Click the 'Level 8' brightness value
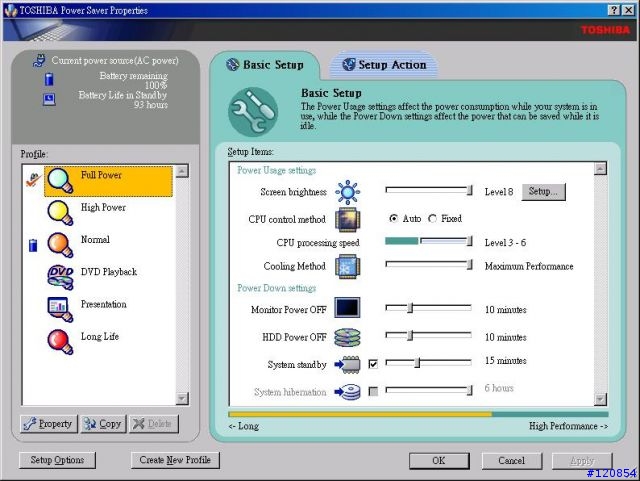Viewport: 640px width, 481px height. click(x=499, y=192)
